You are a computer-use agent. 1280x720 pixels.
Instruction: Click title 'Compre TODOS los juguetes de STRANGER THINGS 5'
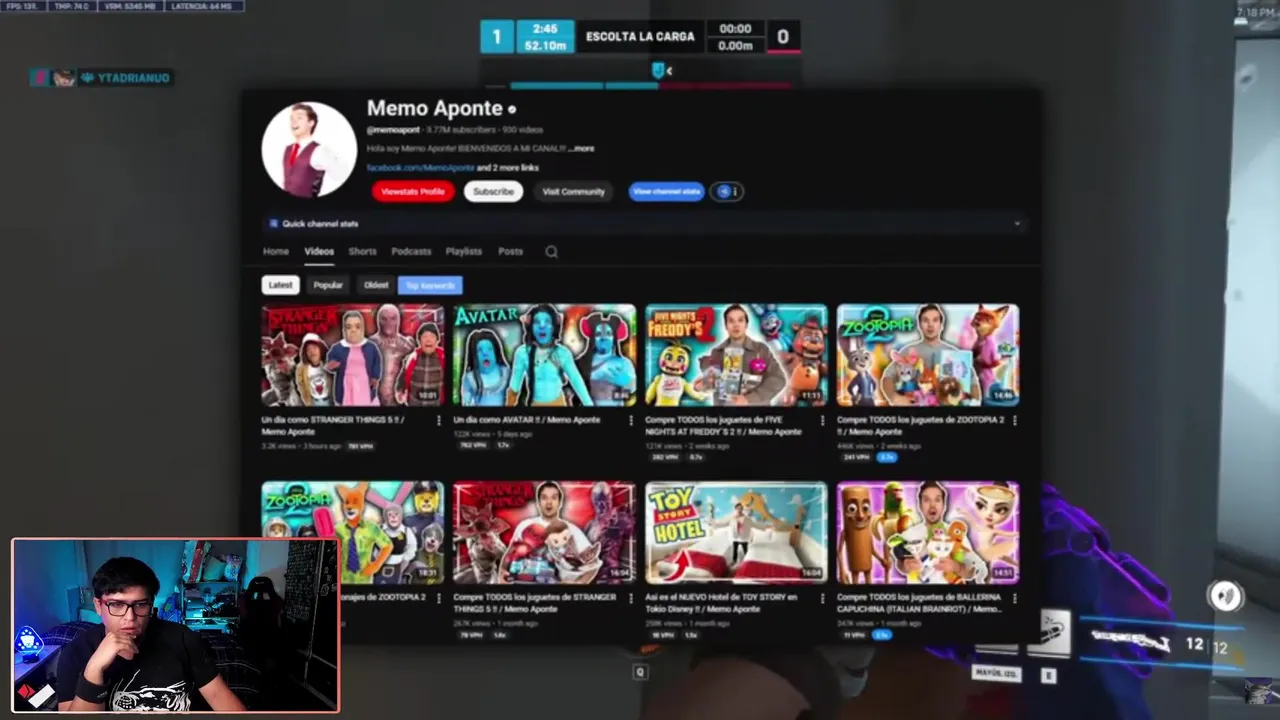pos(535,603)
